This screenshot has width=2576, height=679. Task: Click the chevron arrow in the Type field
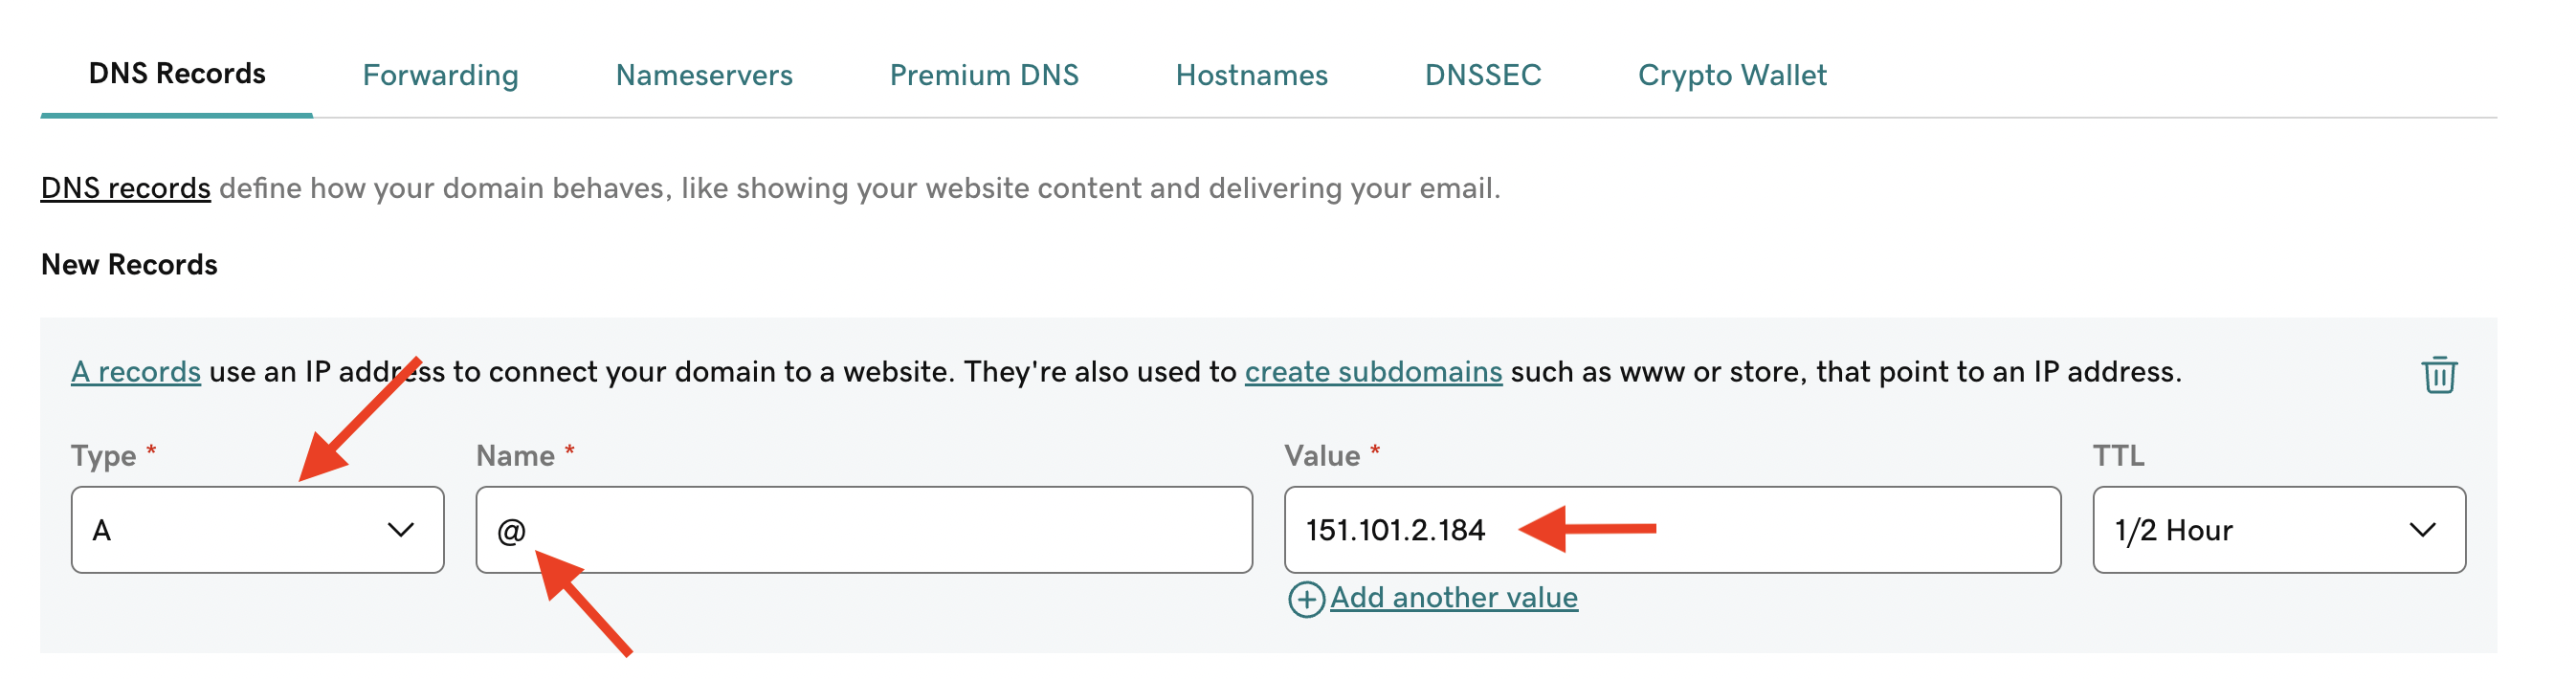401,530
